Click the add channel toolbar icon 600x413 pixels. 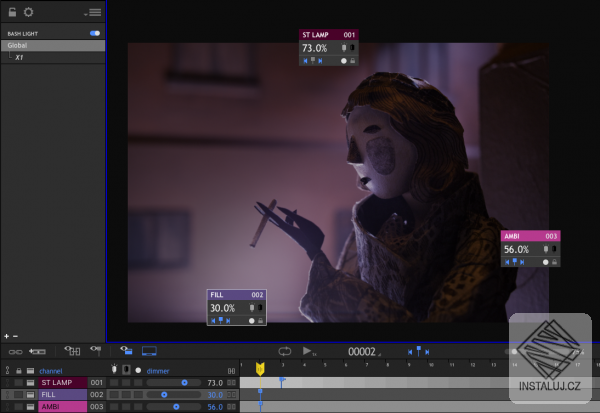point(37,351)
